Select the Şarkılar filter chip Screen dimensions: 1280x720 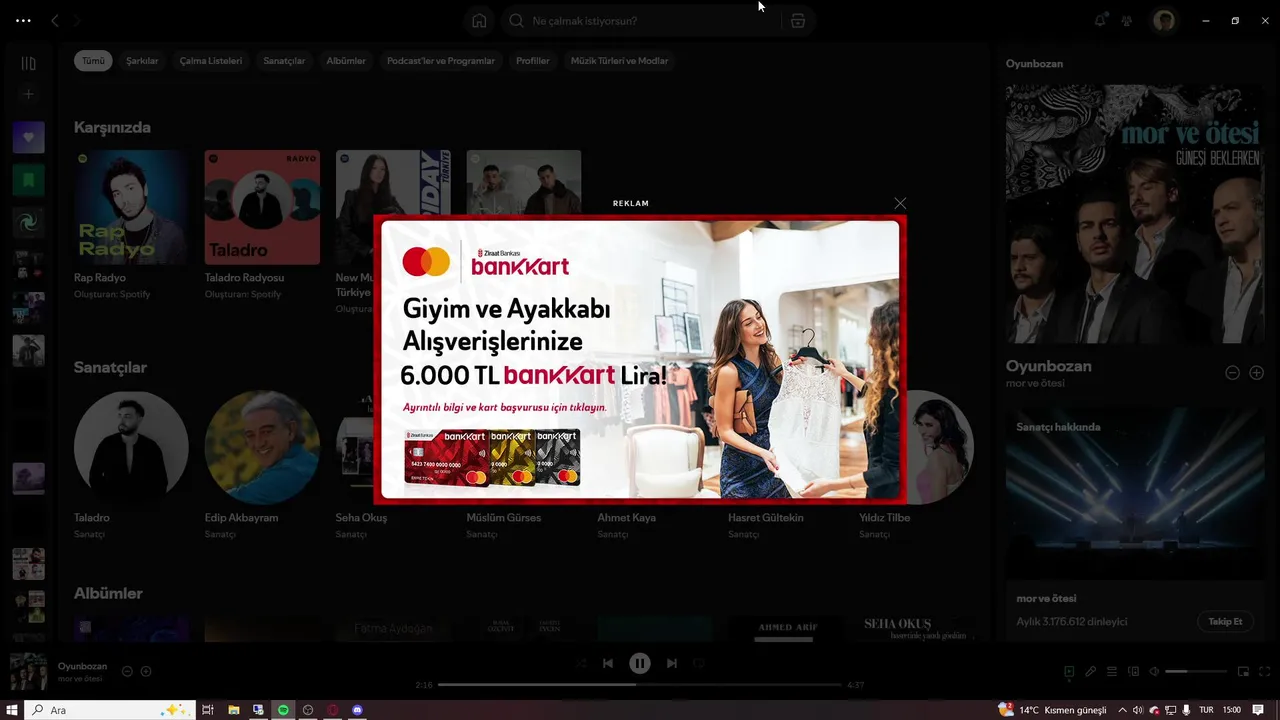142,61
